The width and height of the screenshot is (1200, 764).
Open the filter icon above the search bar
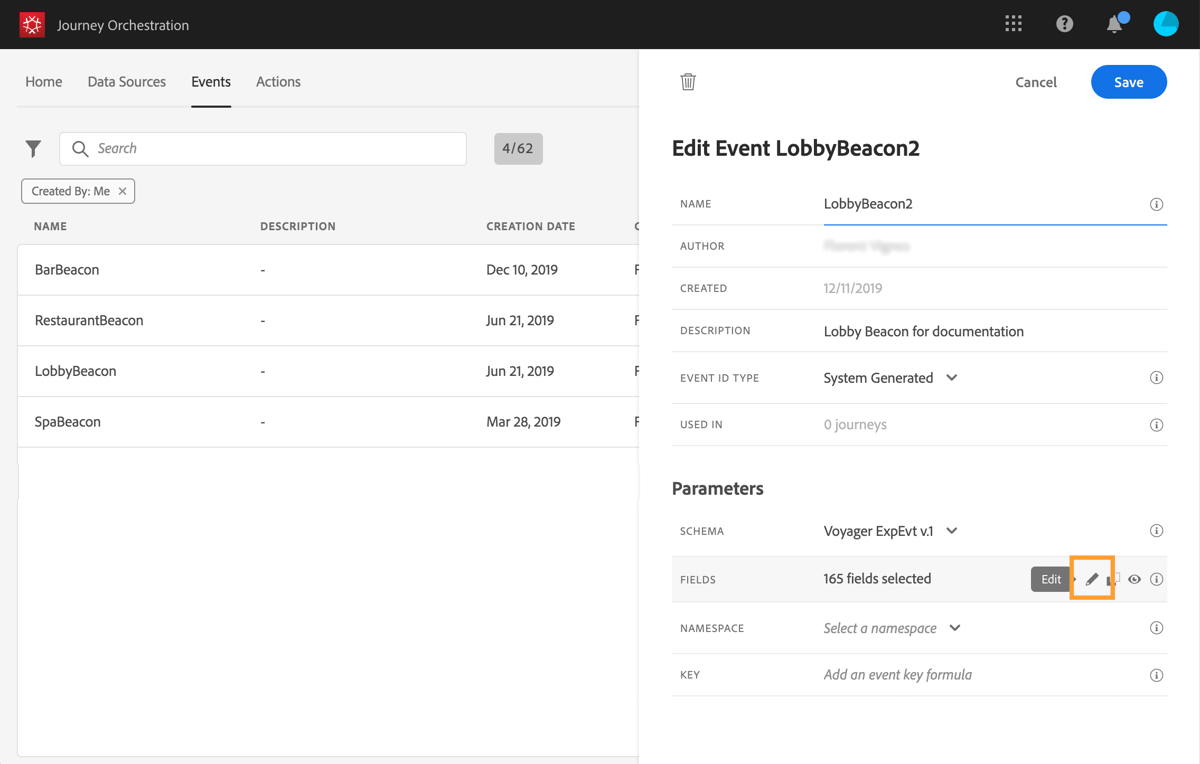pos(33,148)
